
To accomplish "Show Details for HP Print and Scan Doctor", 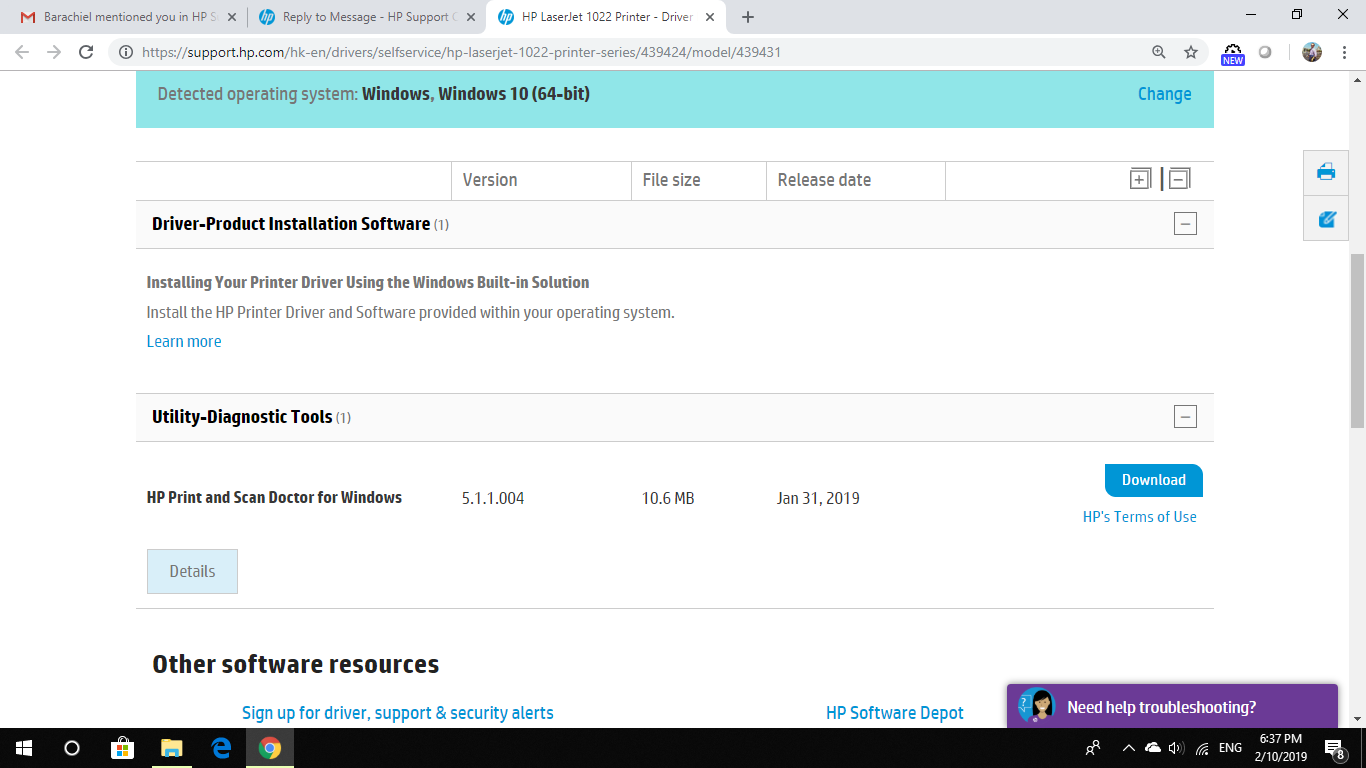I will [x=192, y=571].
